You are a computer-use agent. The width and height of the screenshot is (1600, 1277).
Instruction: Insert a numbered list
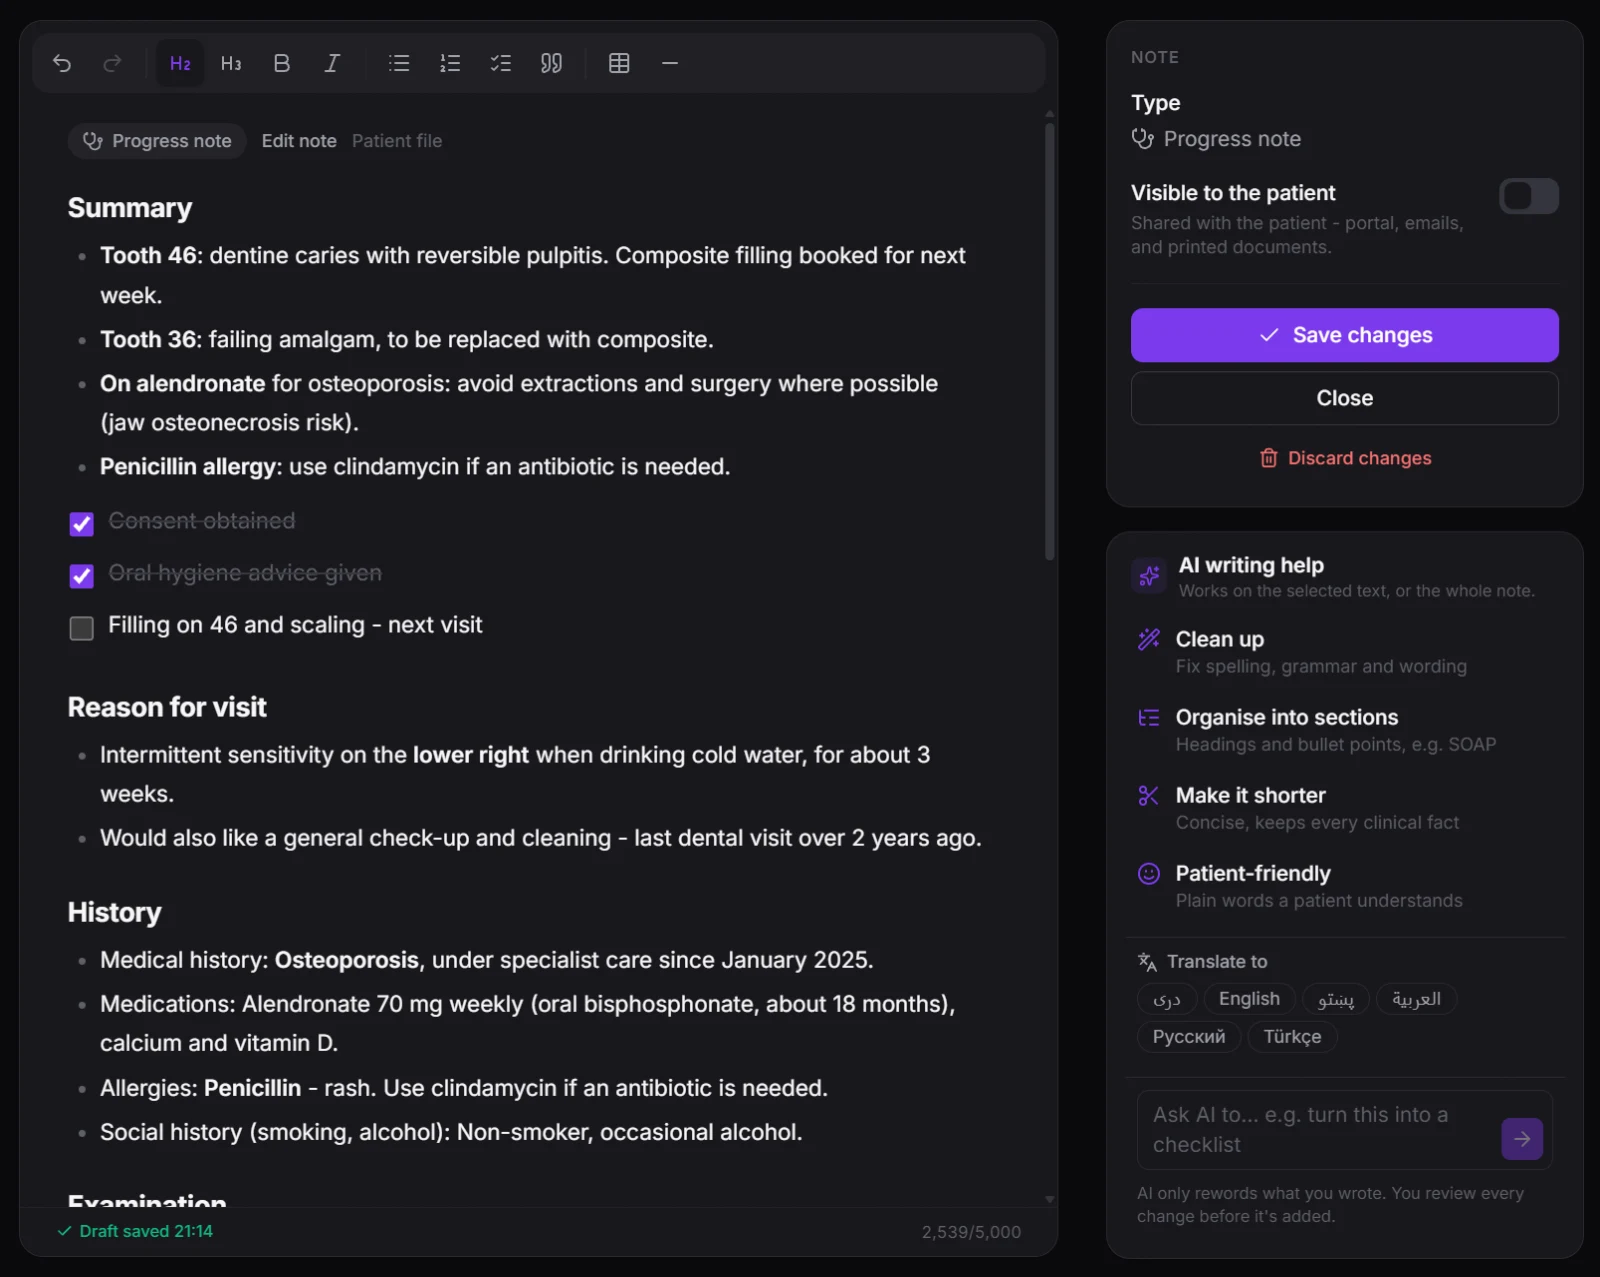pos(450,63)
